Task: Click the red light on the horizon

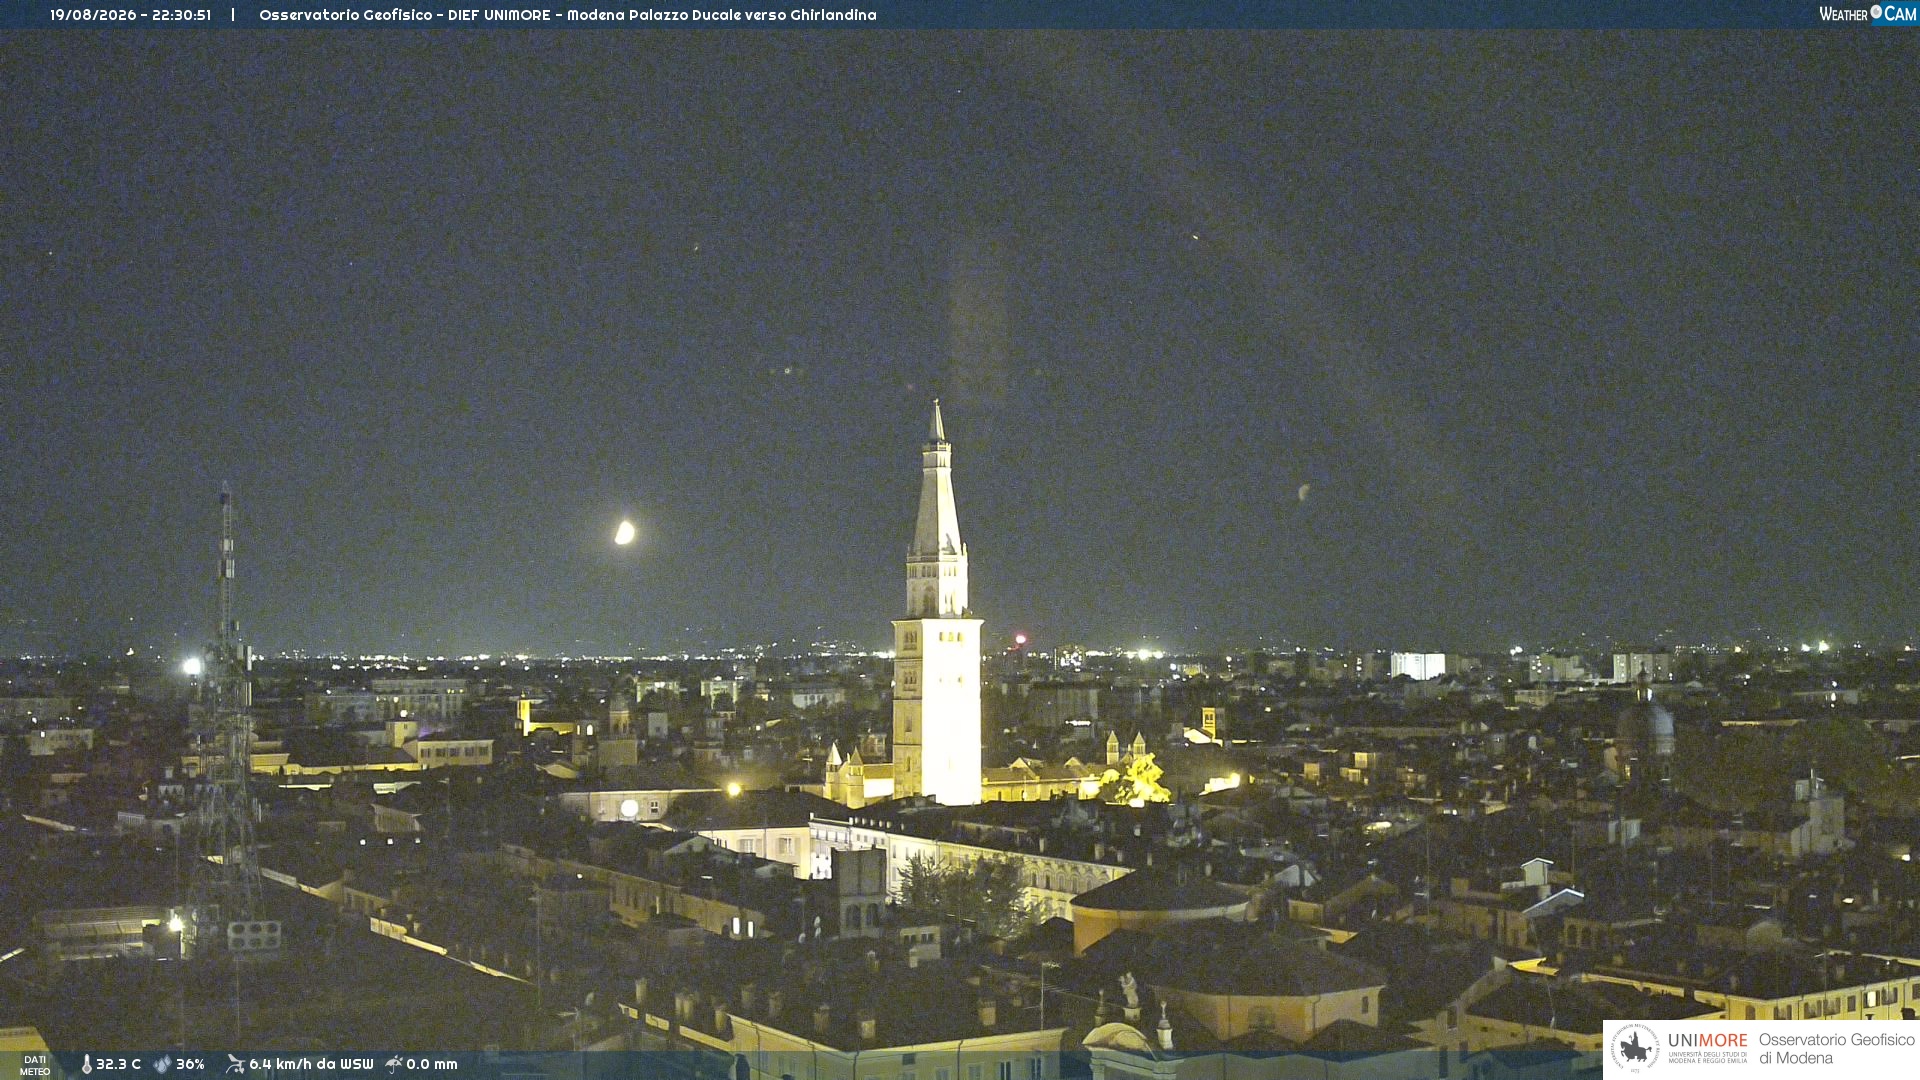Action: tap(1020, 639)
